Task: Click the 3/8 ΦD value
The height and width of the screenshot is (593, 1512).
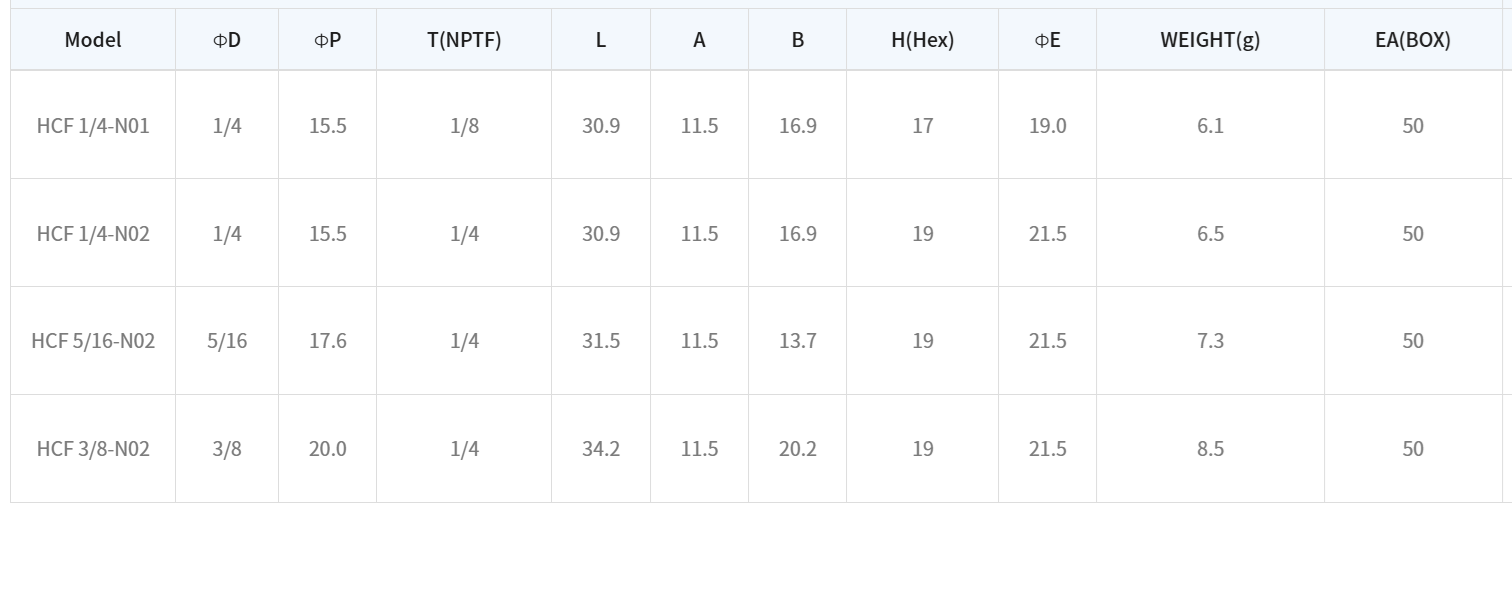Action: pos(227,449)
